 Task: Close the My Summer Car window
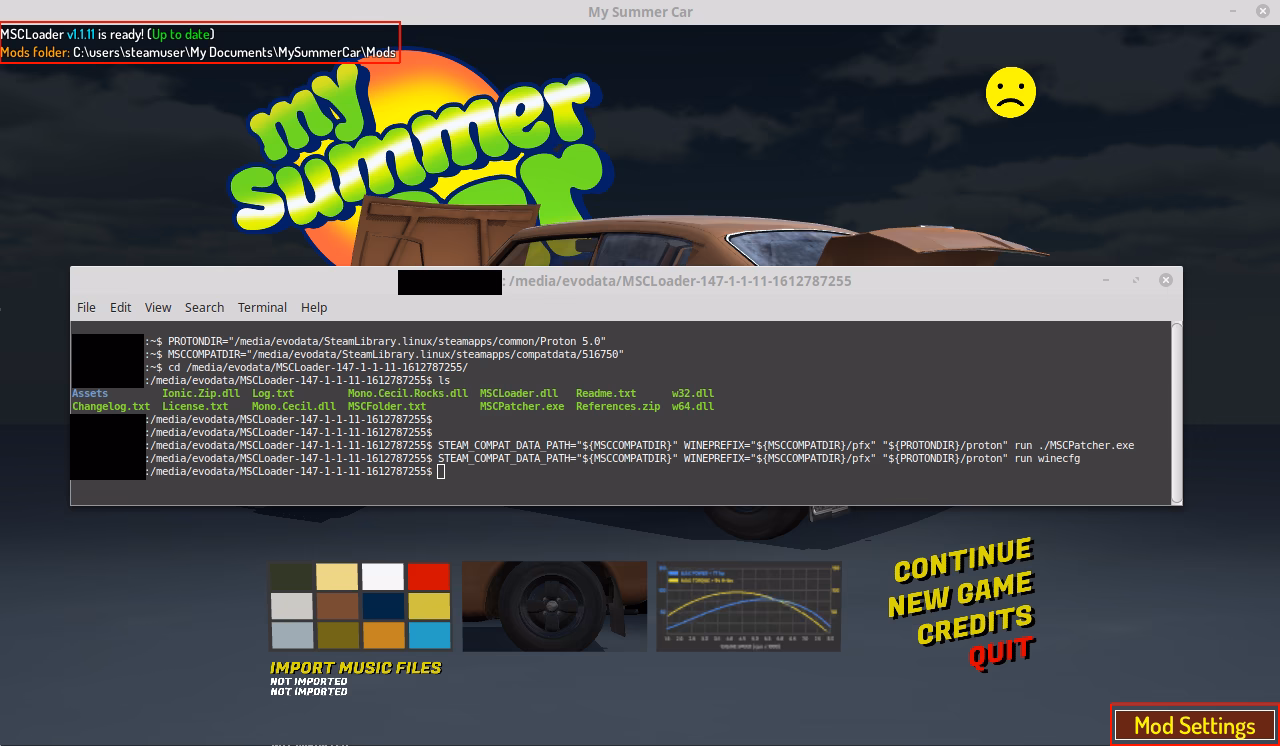(1263, 11)
